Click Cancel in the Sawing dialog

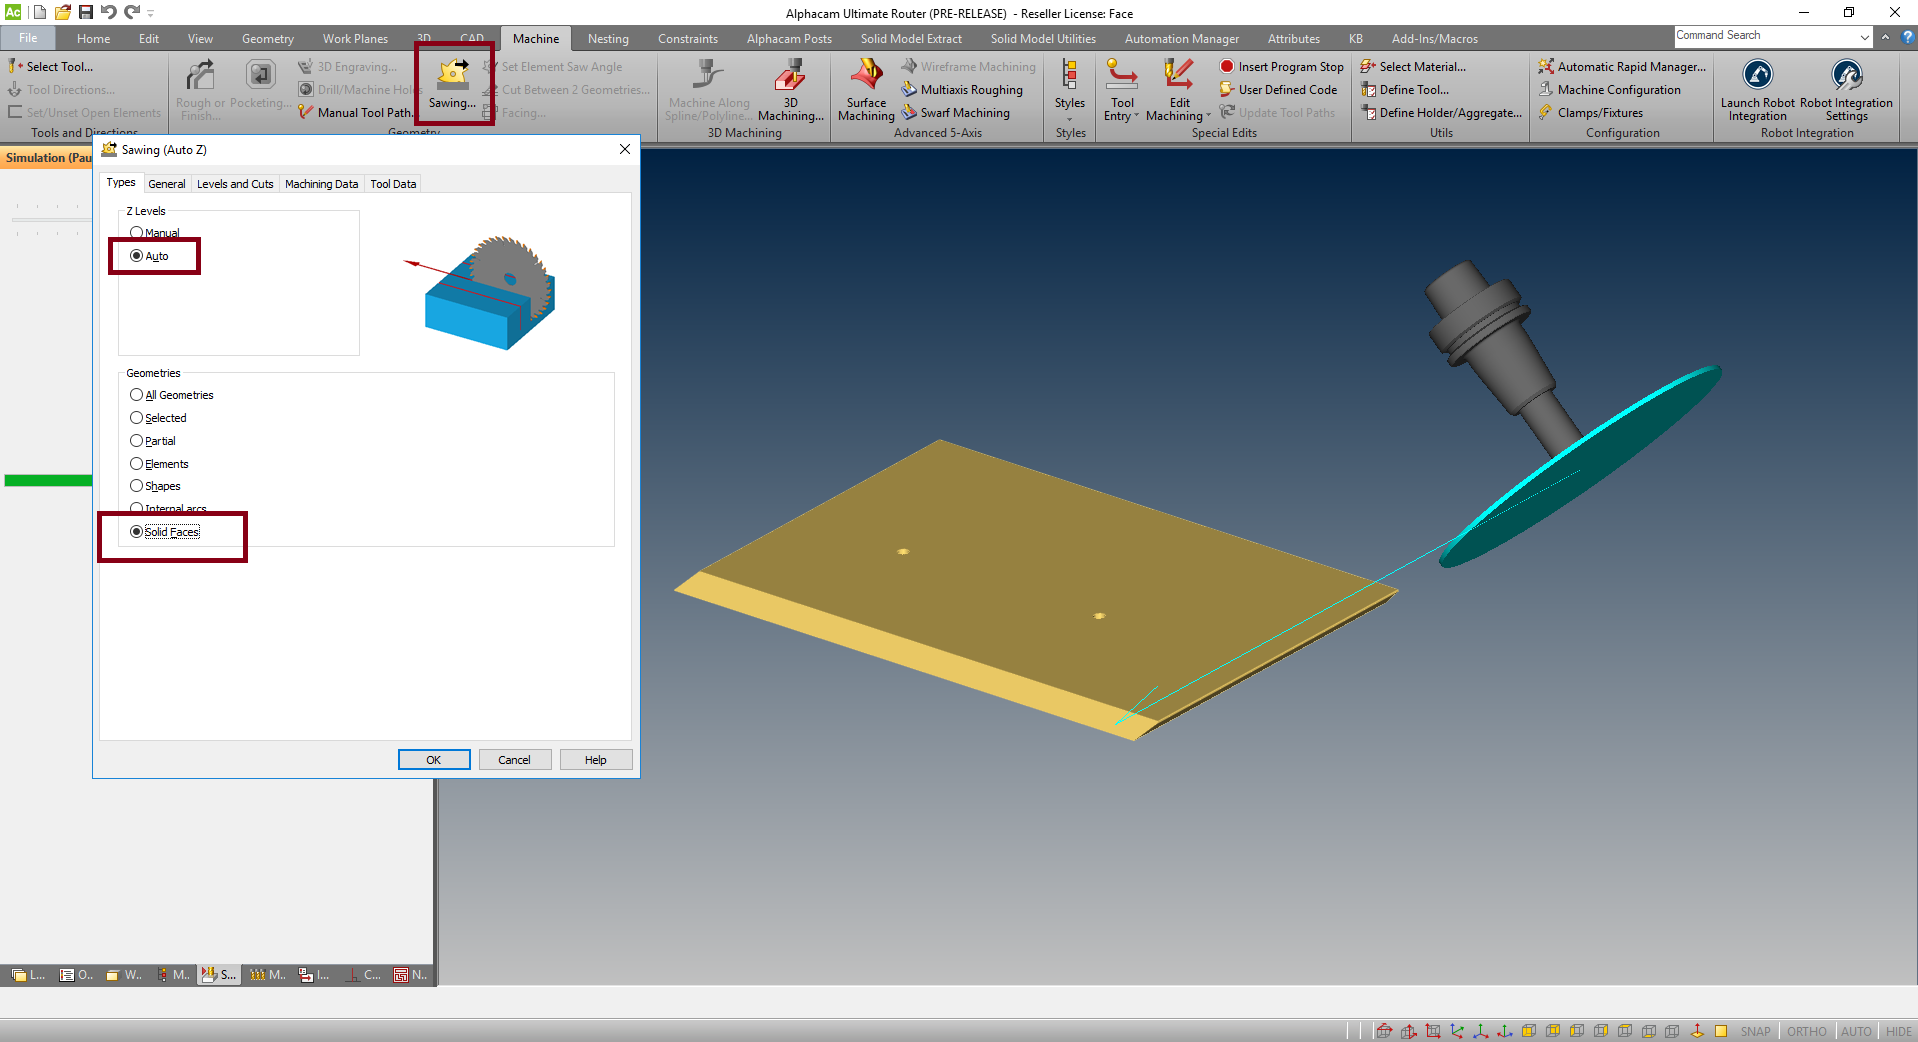click(515, 760)
